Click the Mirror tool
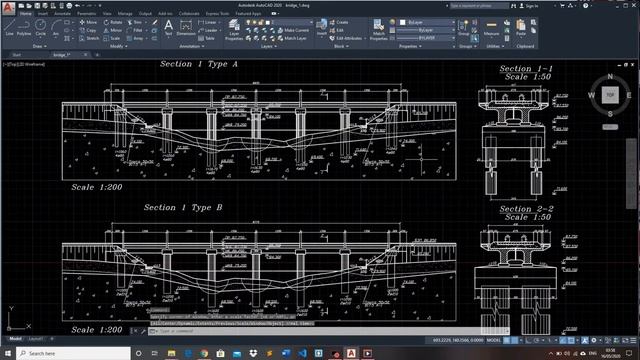Screen dimensions: 640x360 click(113, 30)
